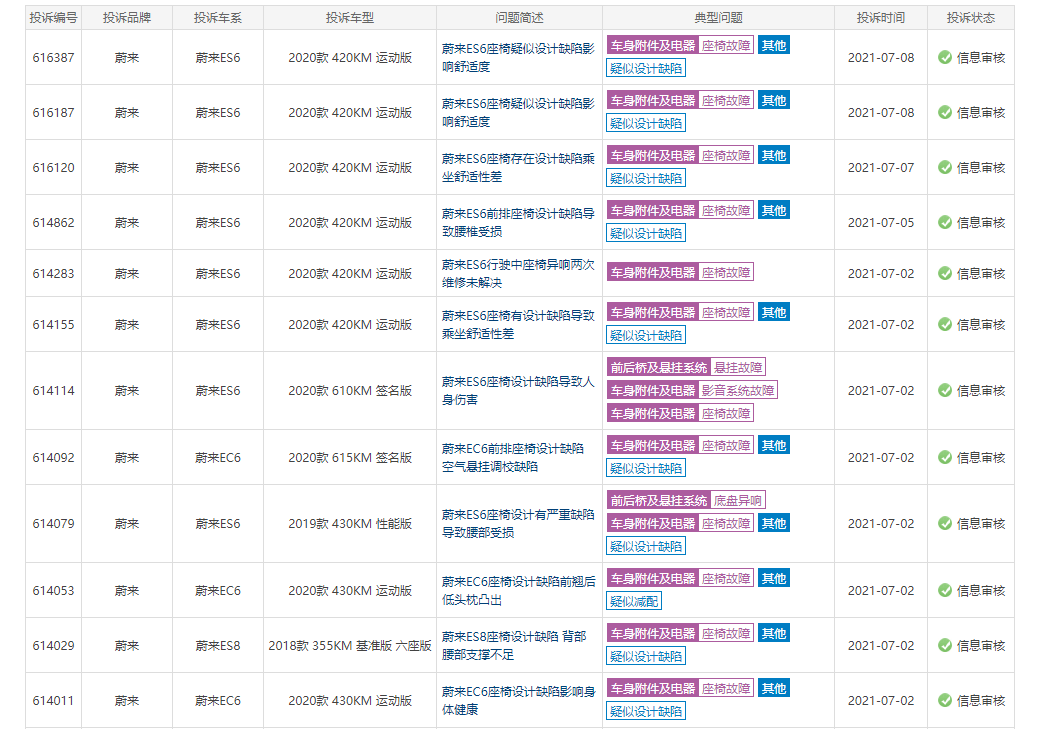Click the "蔚来" brand cell in row 616120
Image resolution: width=1043 pixels, height=729 pixels.
[126, 168]
